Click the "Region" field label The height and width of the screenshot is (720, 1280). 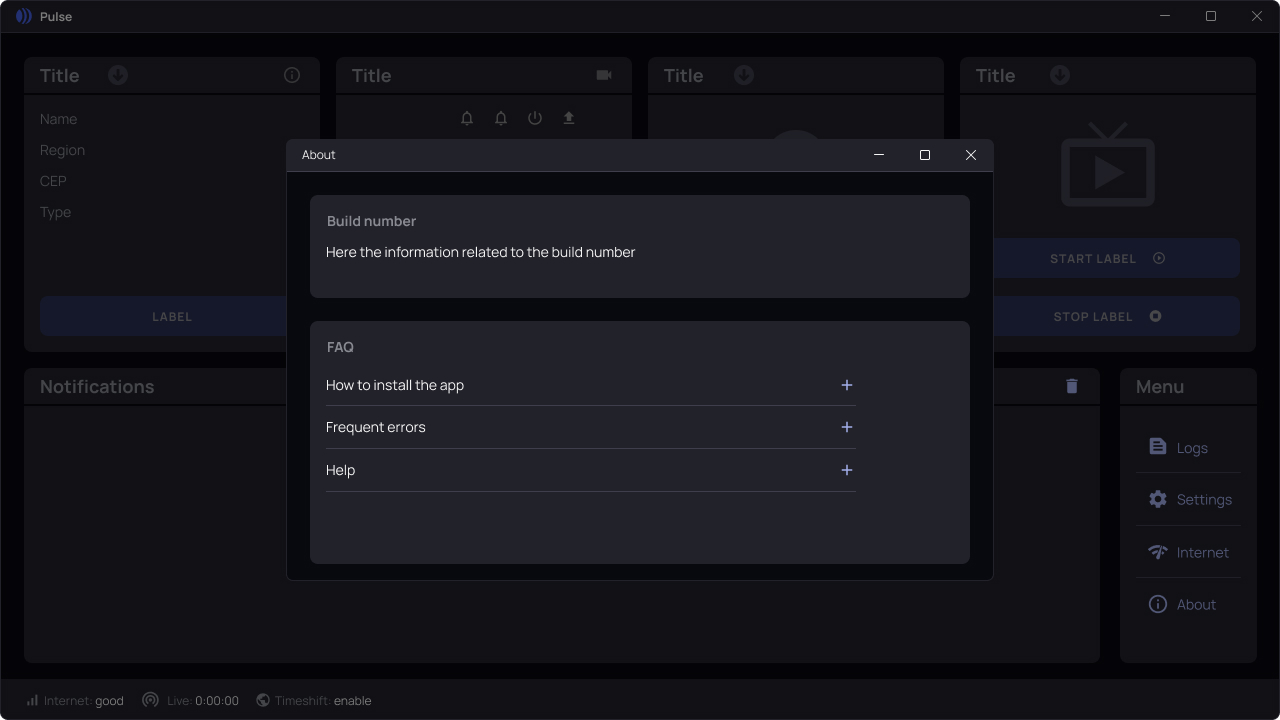(x=62, y=150)
